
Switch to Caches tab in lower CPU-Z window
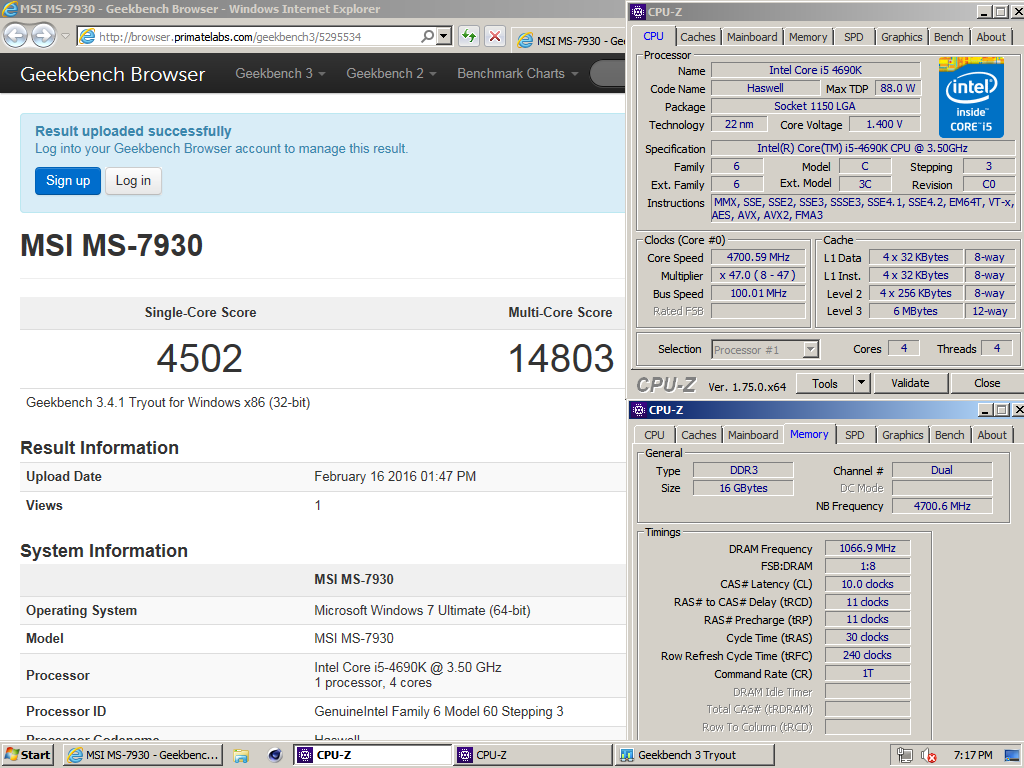(x=698, y=435)
